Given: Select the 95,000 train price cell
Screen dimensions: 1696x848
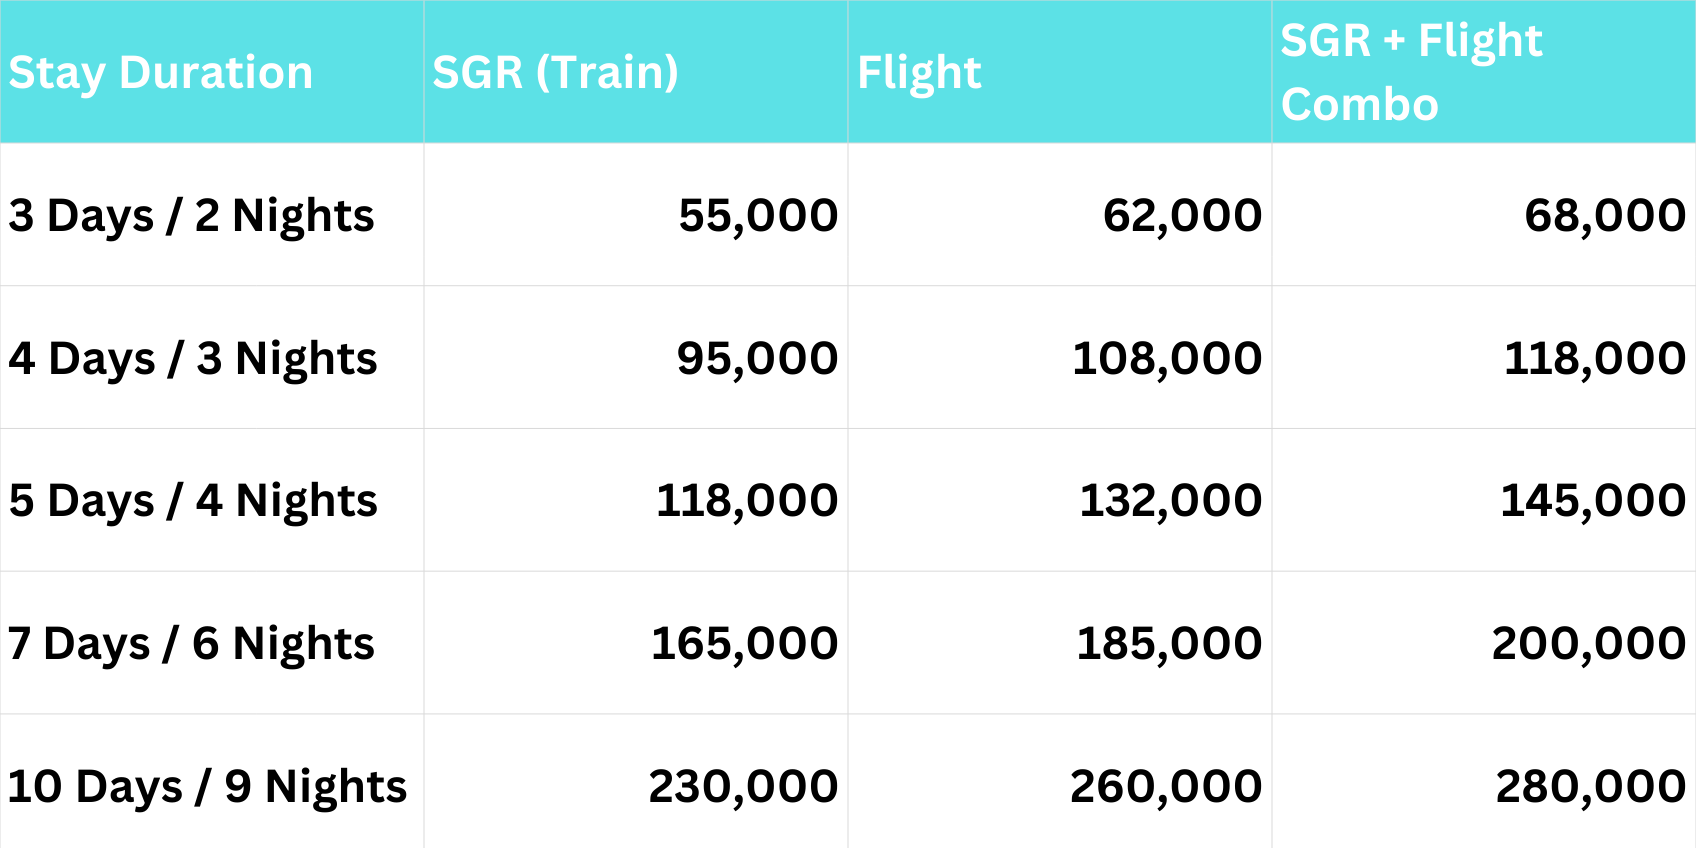Looking at the screenshot, I should 757,359.
